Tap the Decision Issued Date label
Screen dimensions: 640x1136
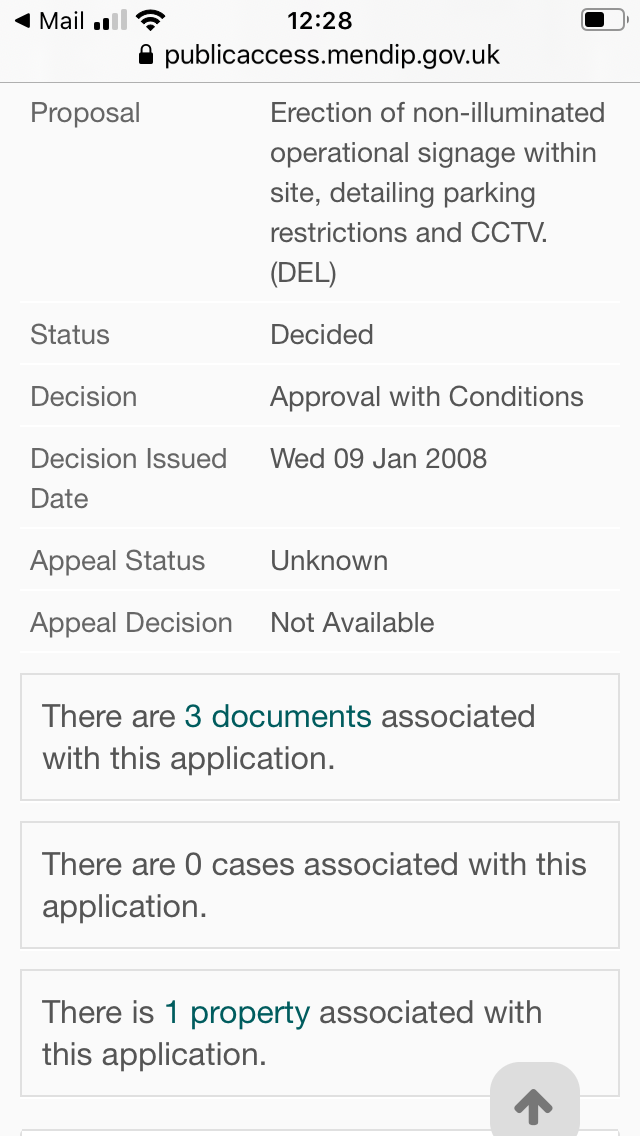tap(128, 479)
